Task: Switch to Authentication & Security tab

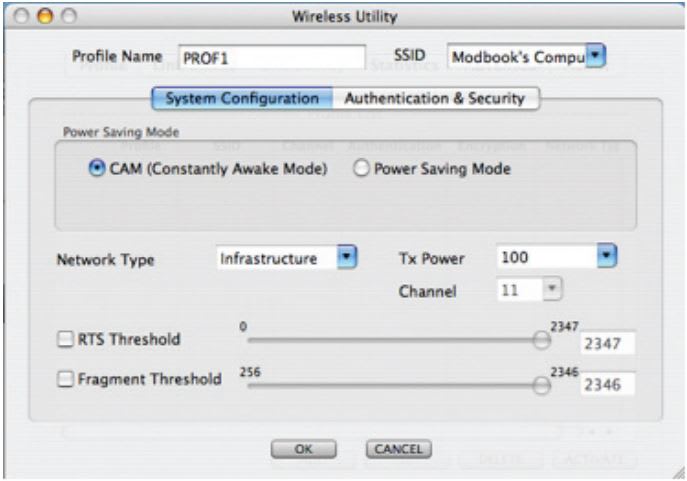Action: 435,98
